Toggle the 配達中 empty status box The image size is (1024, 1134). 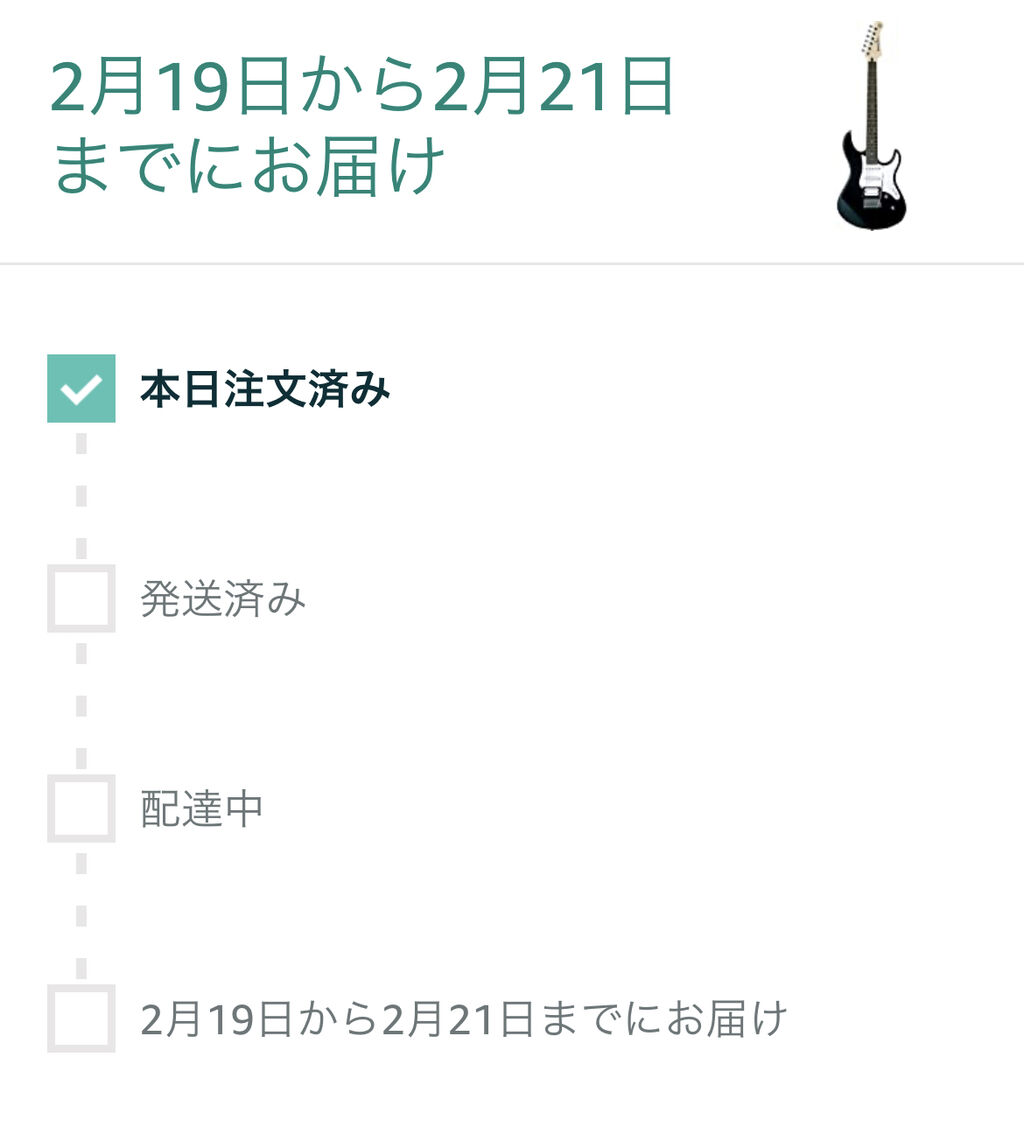(81, 808)
